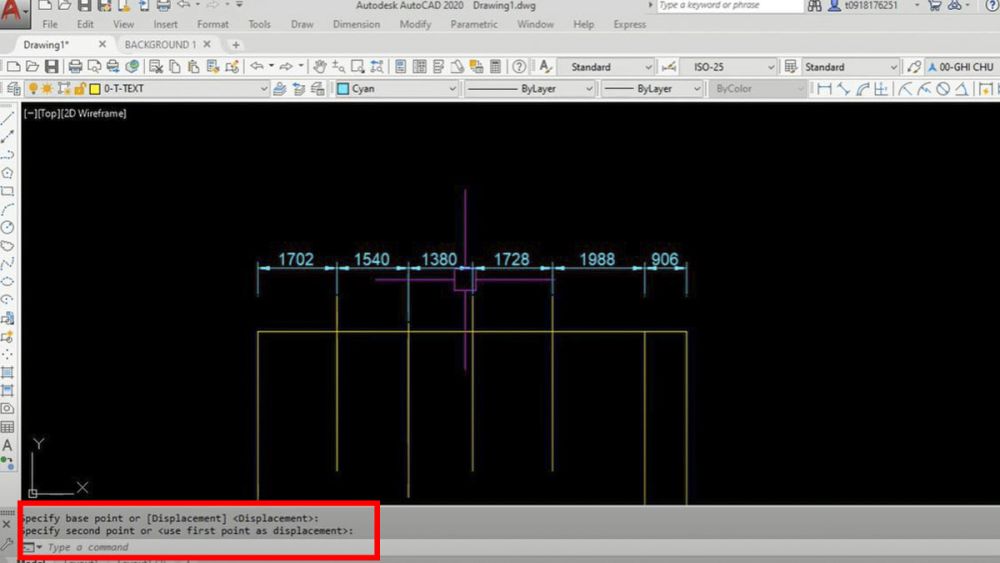
Task: Click the Layer Previous icon
Action: [x=298, y=89]
